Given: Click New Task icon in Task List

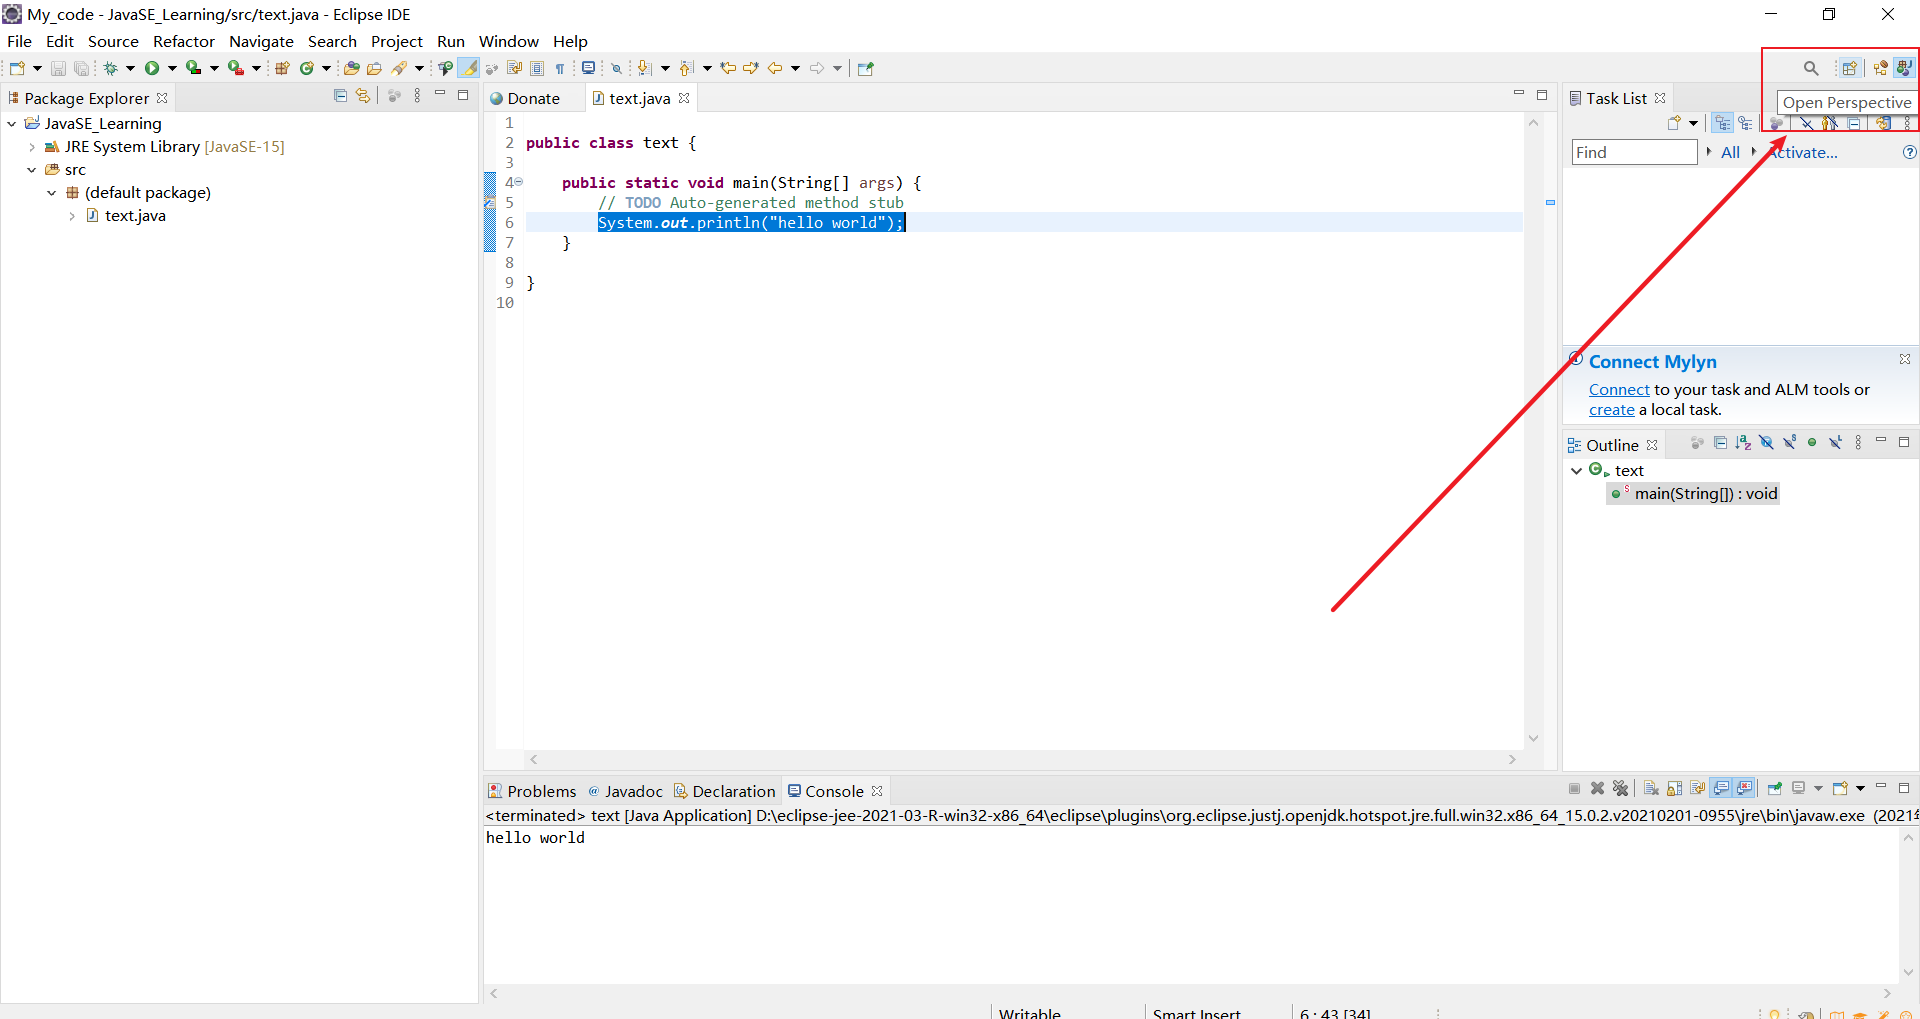Looking at the screenshot, I should coord(1674,123).
